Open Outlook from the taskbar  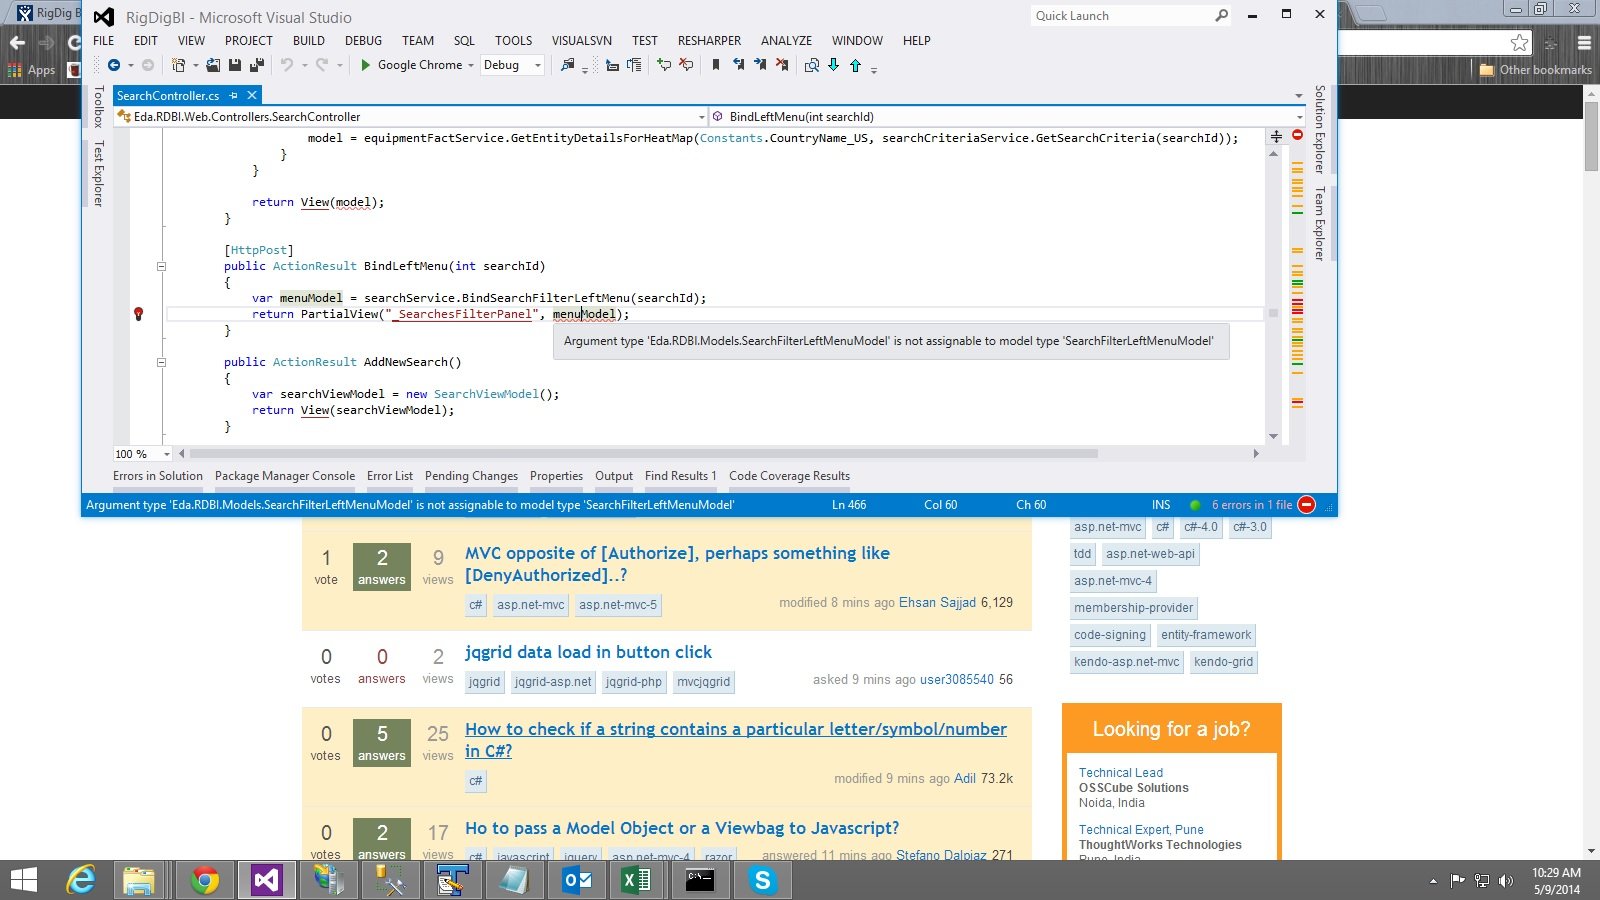[577, 880]
